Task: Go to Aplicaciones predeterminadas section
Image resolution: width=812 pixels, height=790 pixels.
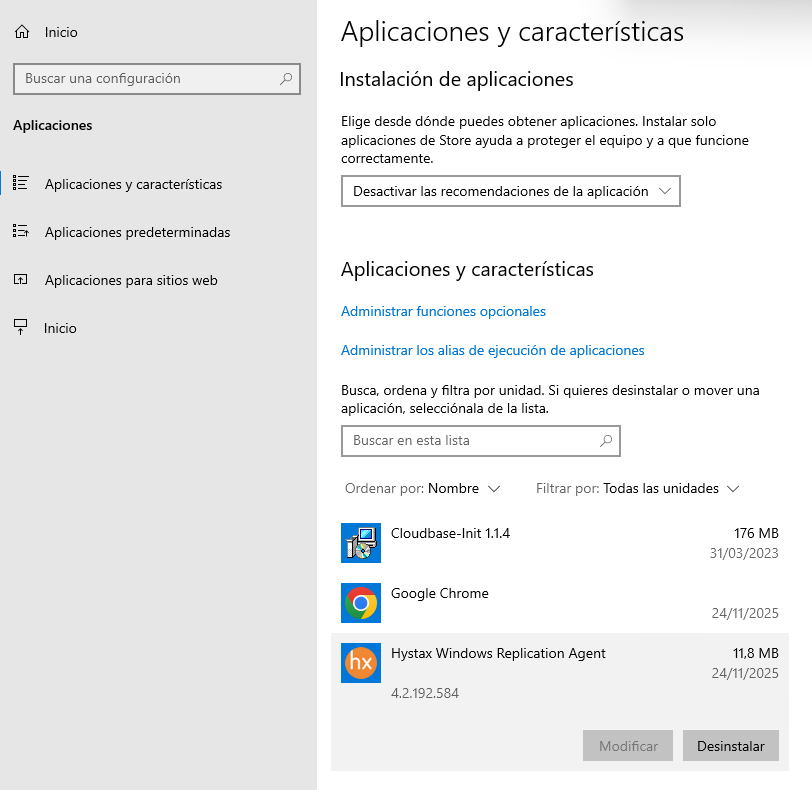Action: [137, 232]
